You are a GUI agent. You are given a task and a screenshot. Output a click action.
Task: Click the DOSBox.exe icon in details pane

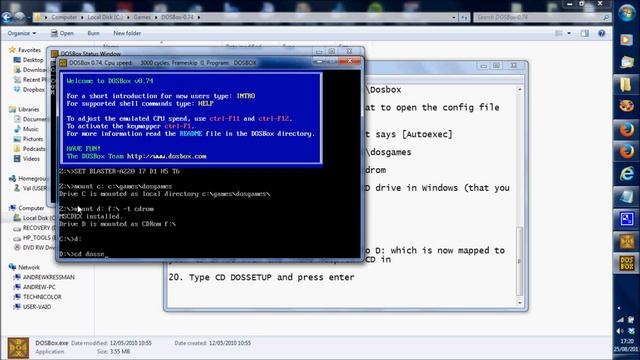[x=18, y=347]
